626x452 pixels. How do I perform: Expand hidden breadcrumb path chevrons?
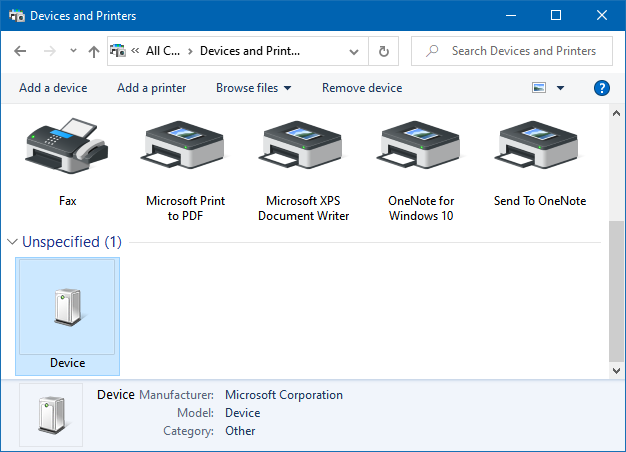pyautogui.click(x=135, y=51)
